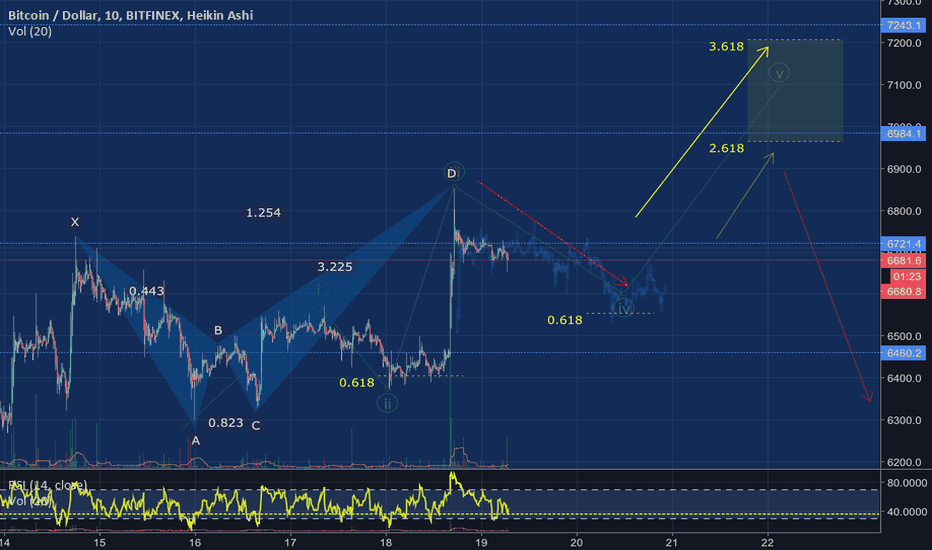The image size is (932, 550).
Task: Open the RSI (14, close) indicator legend
Action: click(48, 485)
